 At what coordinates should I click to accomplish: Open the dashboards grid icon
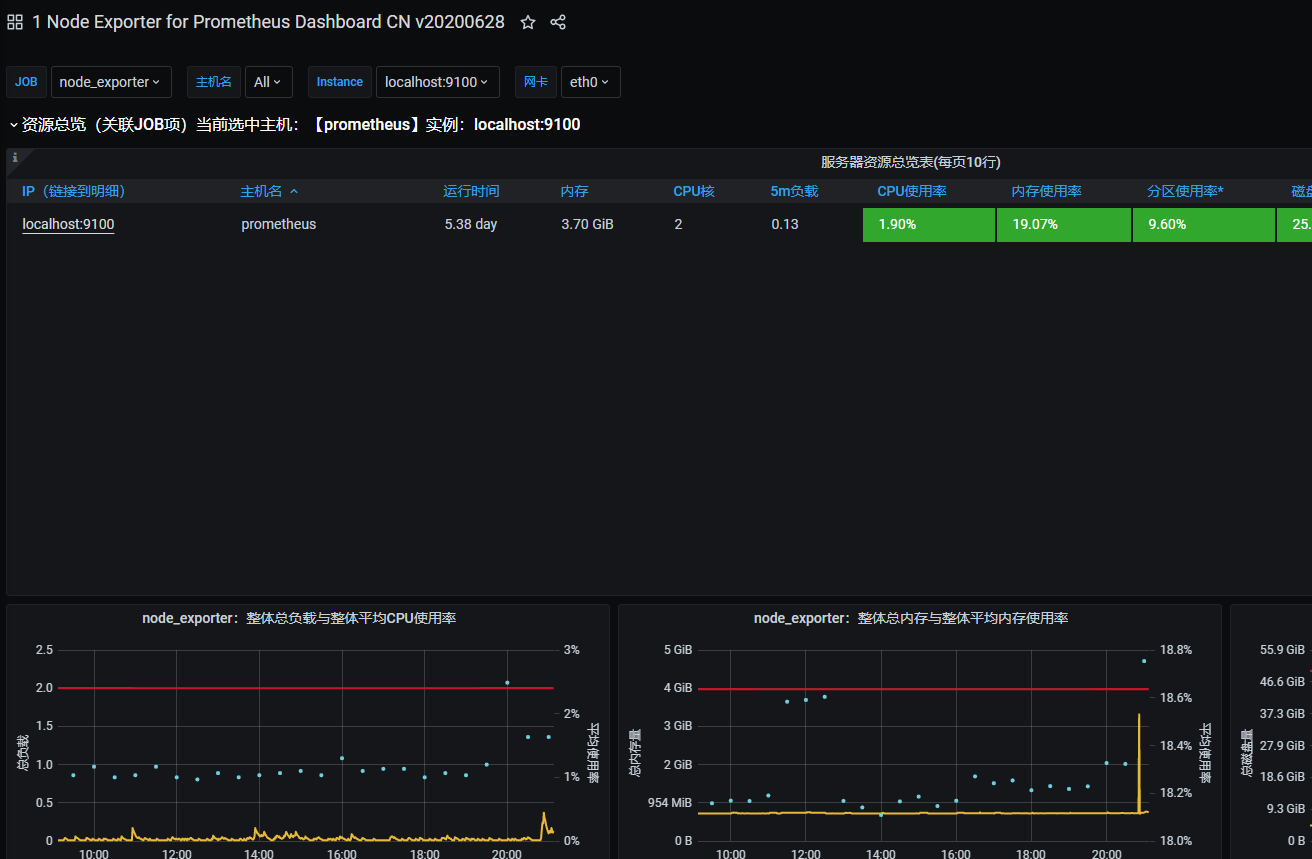coord(15,22)
